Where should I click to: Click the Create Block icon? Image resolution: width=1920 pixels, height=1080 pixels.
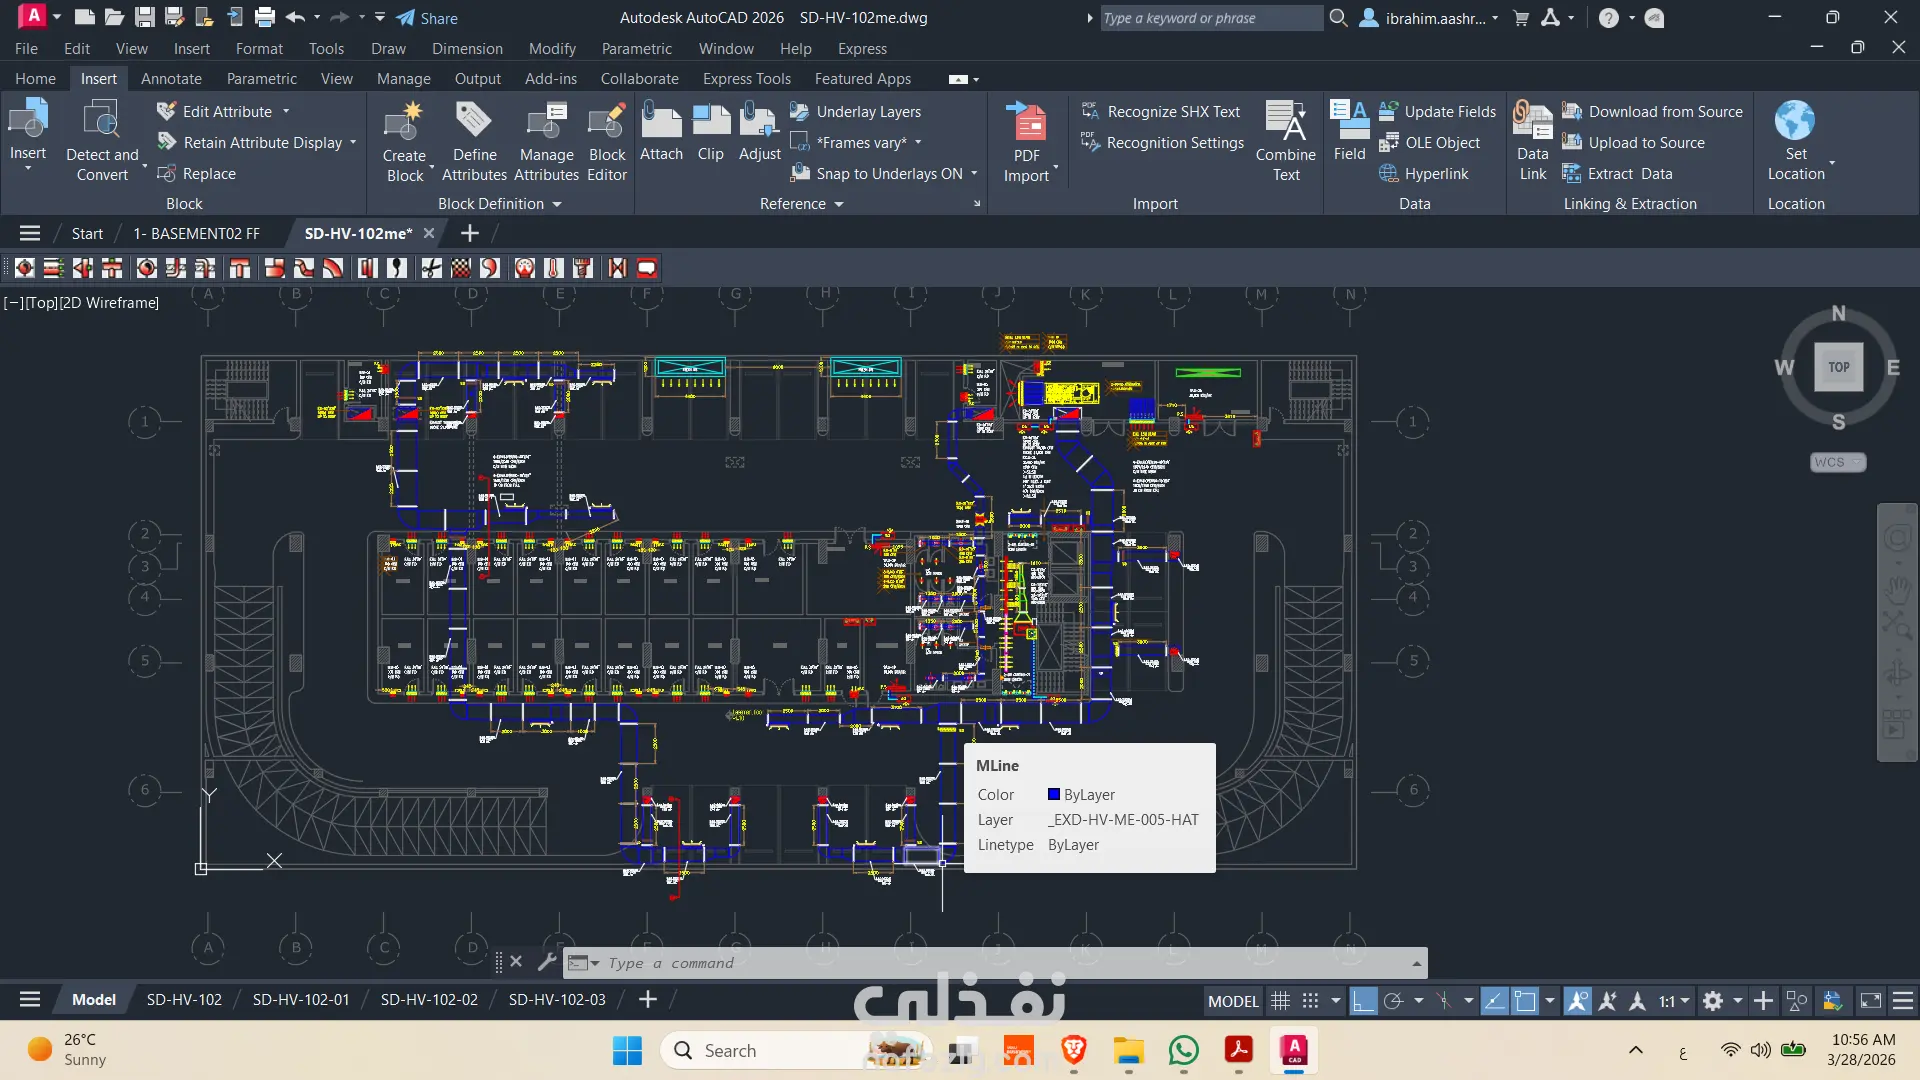pyautogui.click(x=404, y=122)
